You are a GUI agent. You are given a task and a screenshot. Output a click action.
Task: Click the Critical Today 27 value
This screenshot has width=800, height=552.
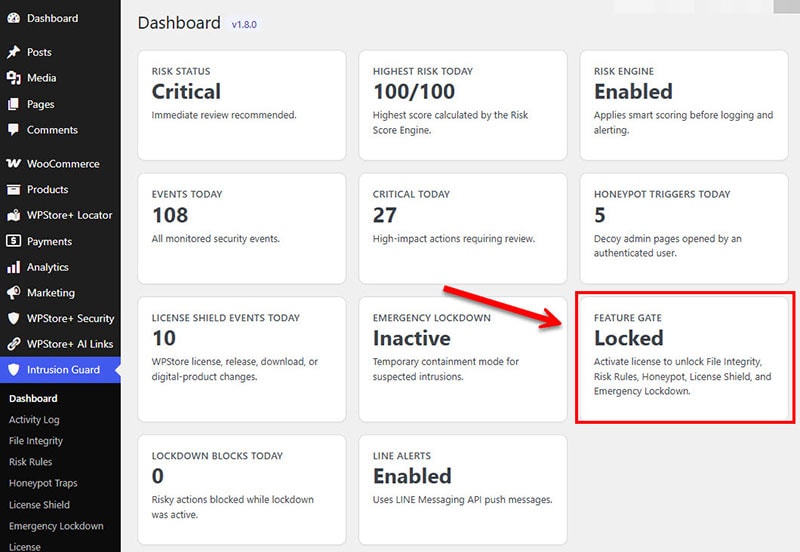coord(385,215)
